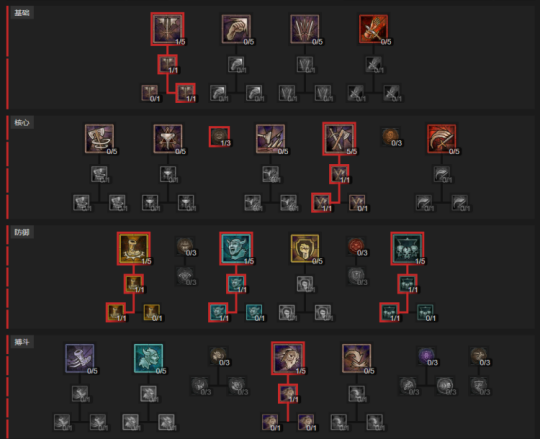Click the 防御 section label
This screenshot has height=439, width=540.
tap(22, 232)
